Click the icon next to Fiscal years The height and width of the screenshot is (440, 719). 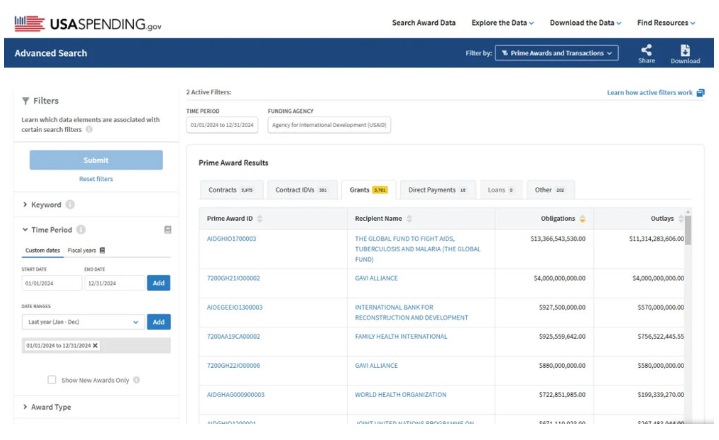(103, 250)
